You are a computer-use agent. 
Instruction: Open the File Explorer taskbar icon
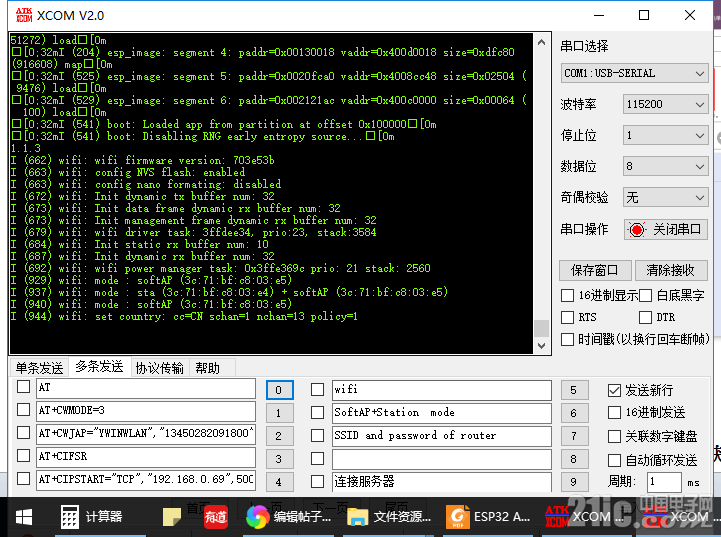pos(389,517)
